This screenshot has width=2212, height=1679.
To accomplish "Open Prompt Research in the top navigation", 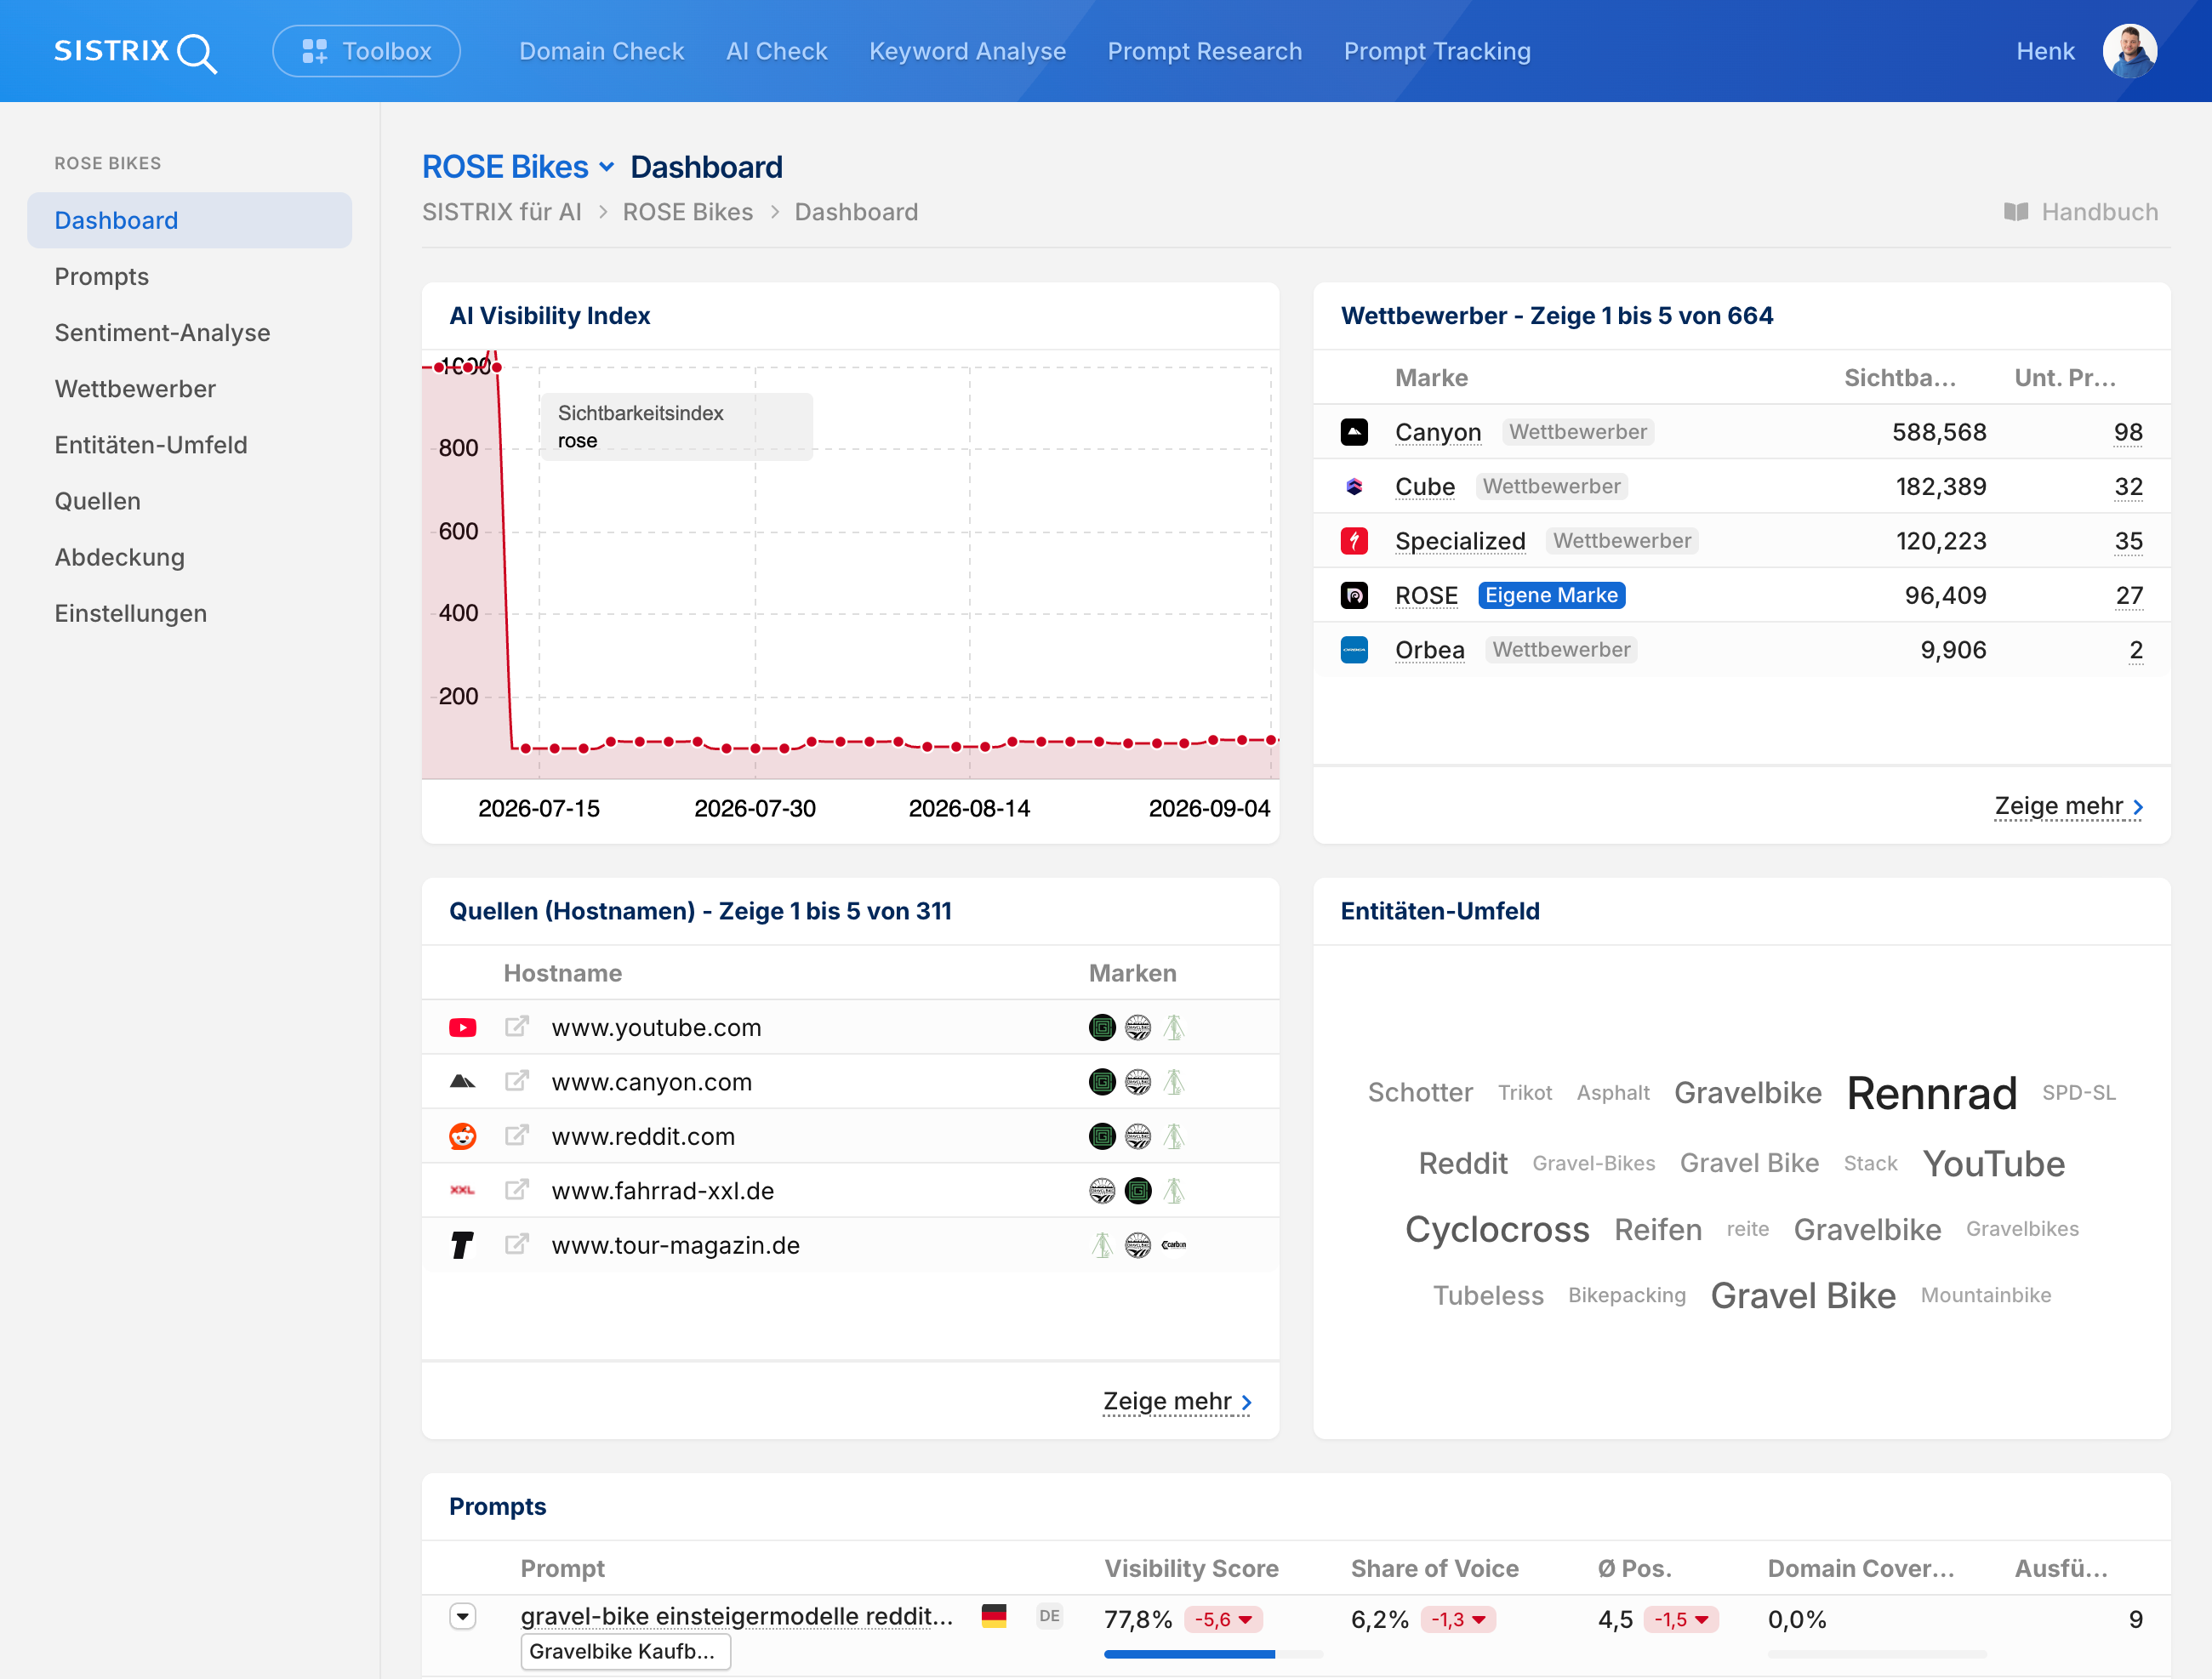I will [x=1204, y=51].
